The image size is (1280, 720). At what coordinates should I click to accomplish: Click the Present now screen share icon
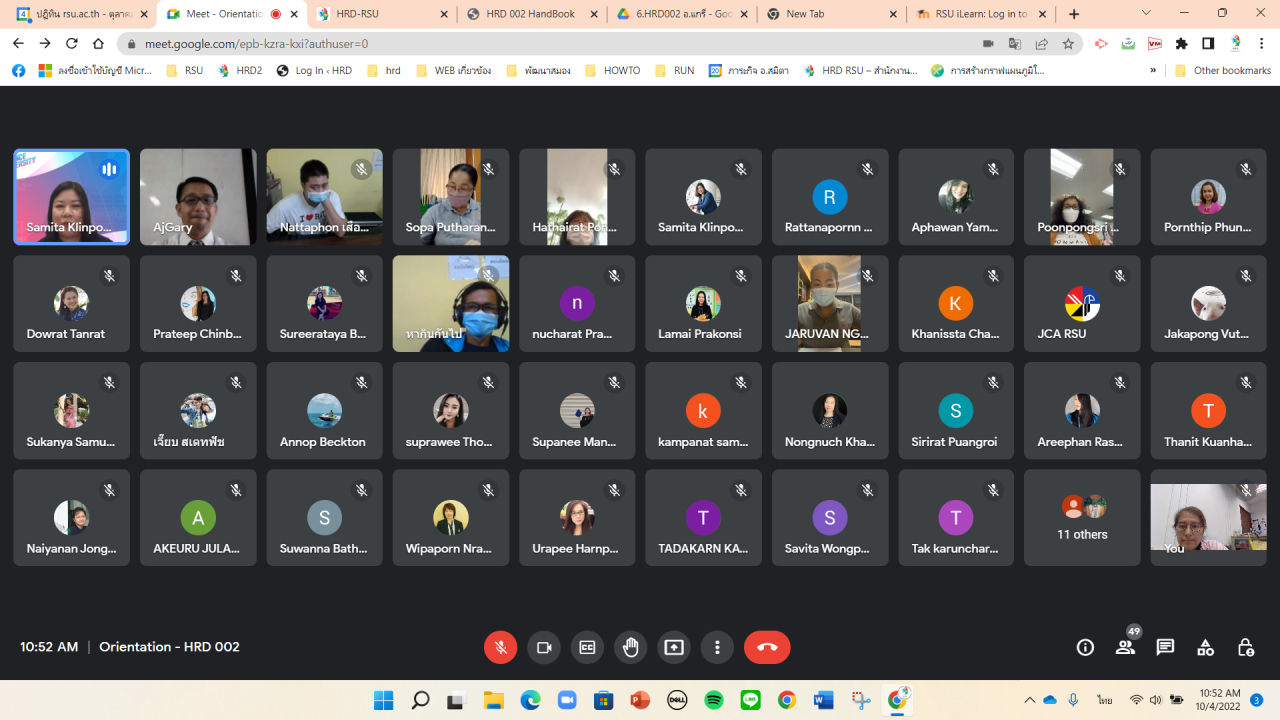[x=674, y=647]
